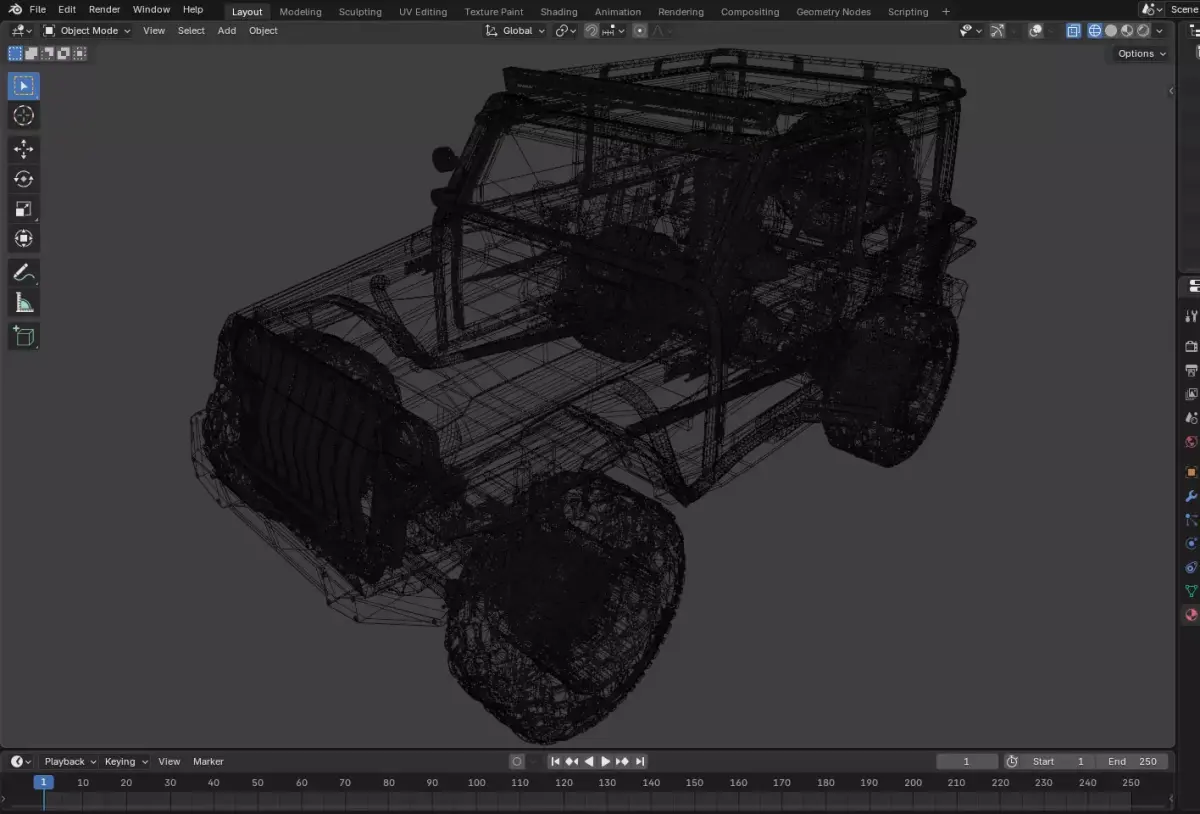Open the viewport Add menu
This screenshot has width=1200, height=814.
[x=227, y=31]
